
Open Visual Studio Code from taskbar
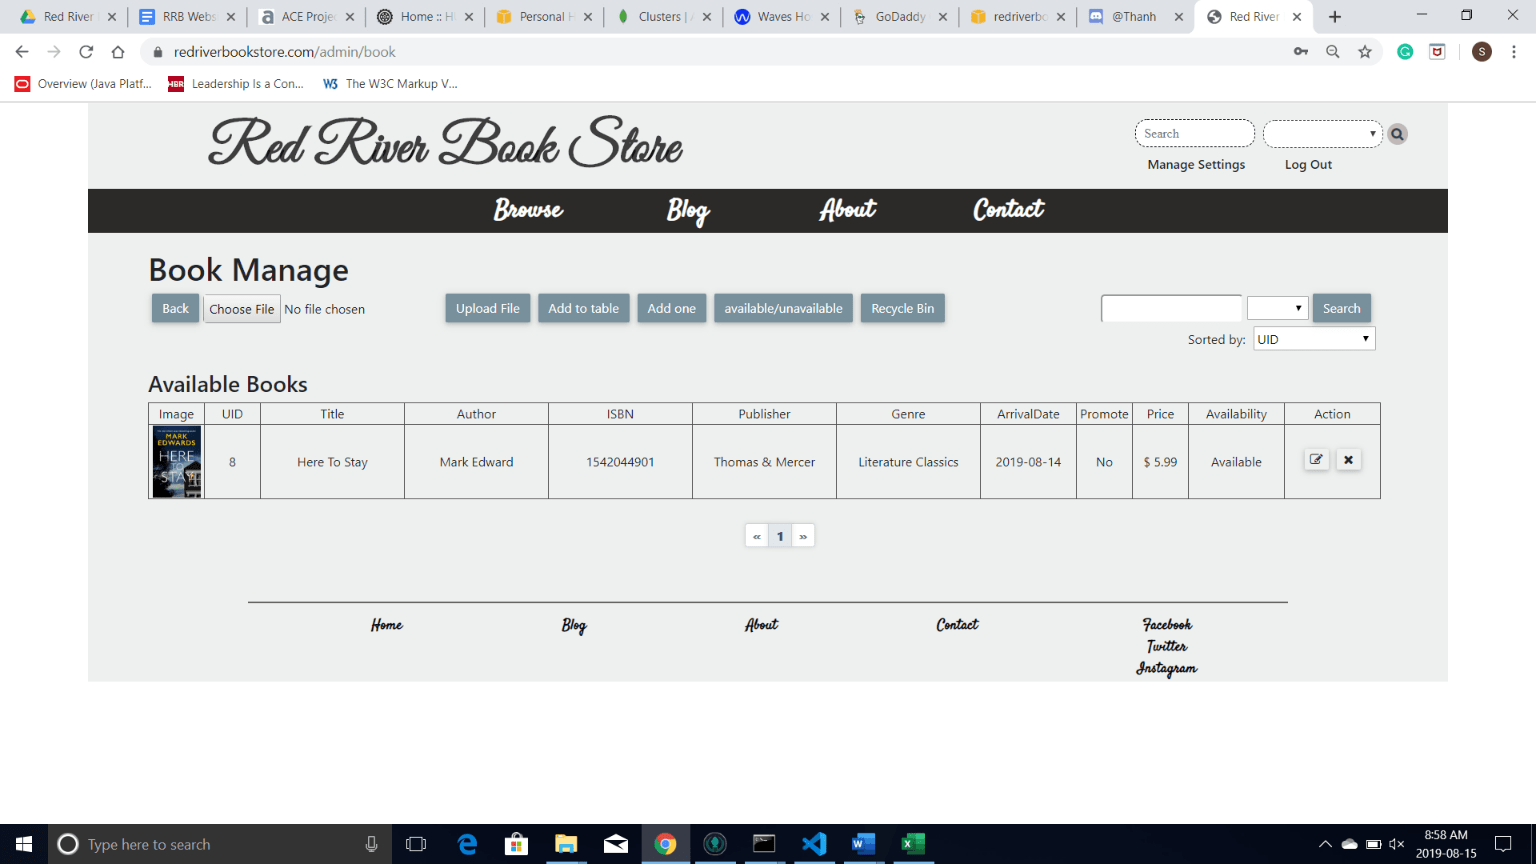point(814,844)
